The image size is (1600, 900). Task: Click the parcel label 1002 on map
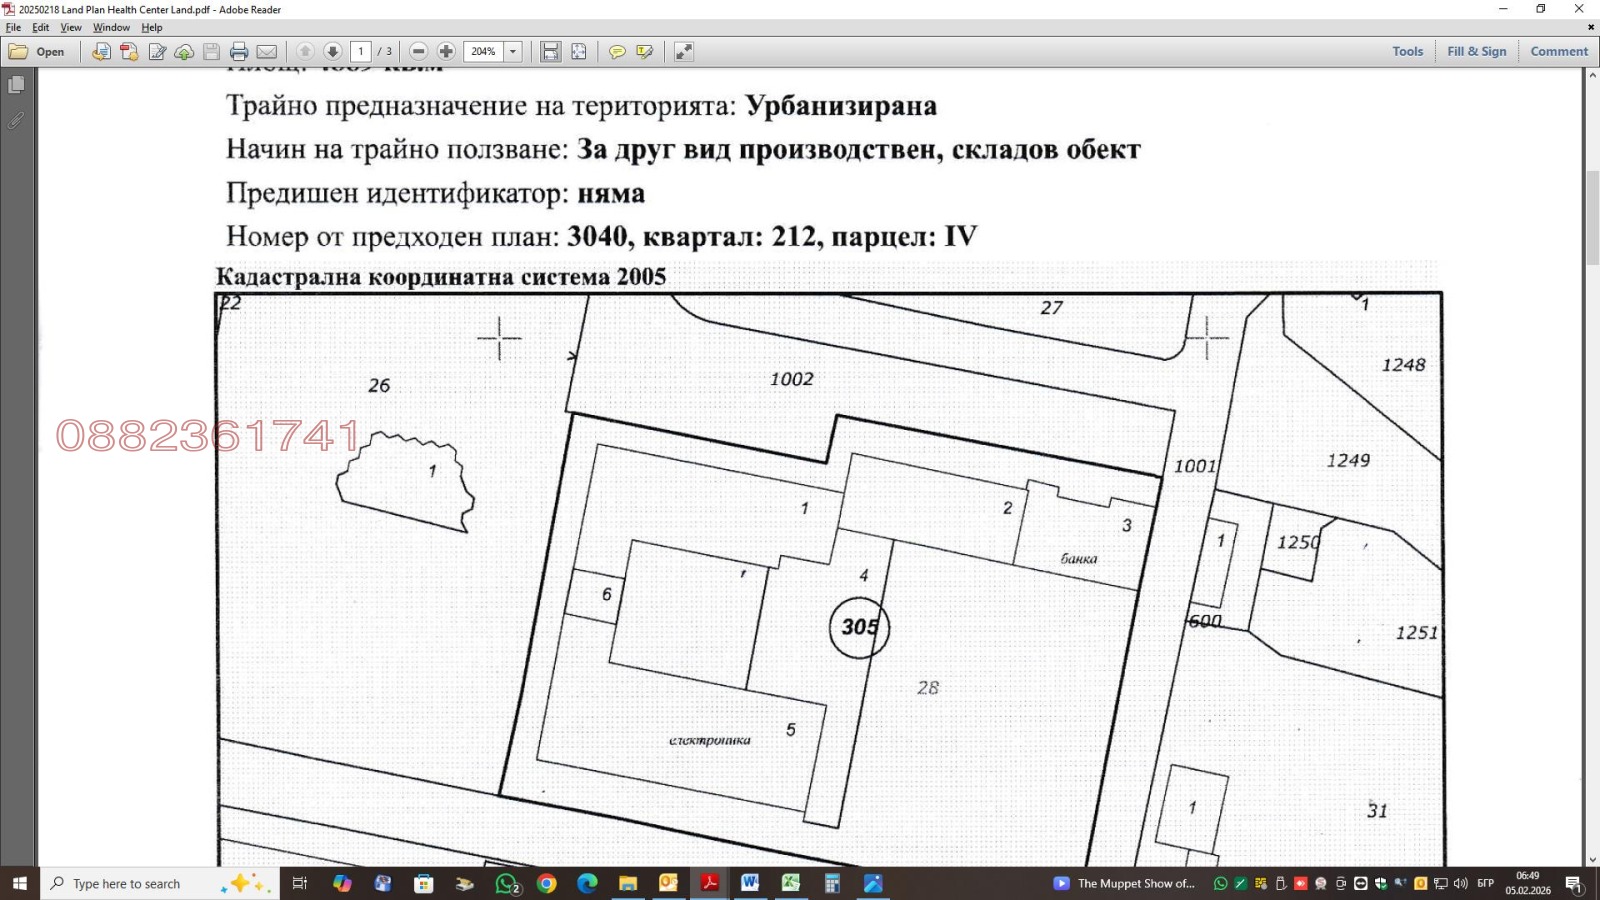point(791,379)
